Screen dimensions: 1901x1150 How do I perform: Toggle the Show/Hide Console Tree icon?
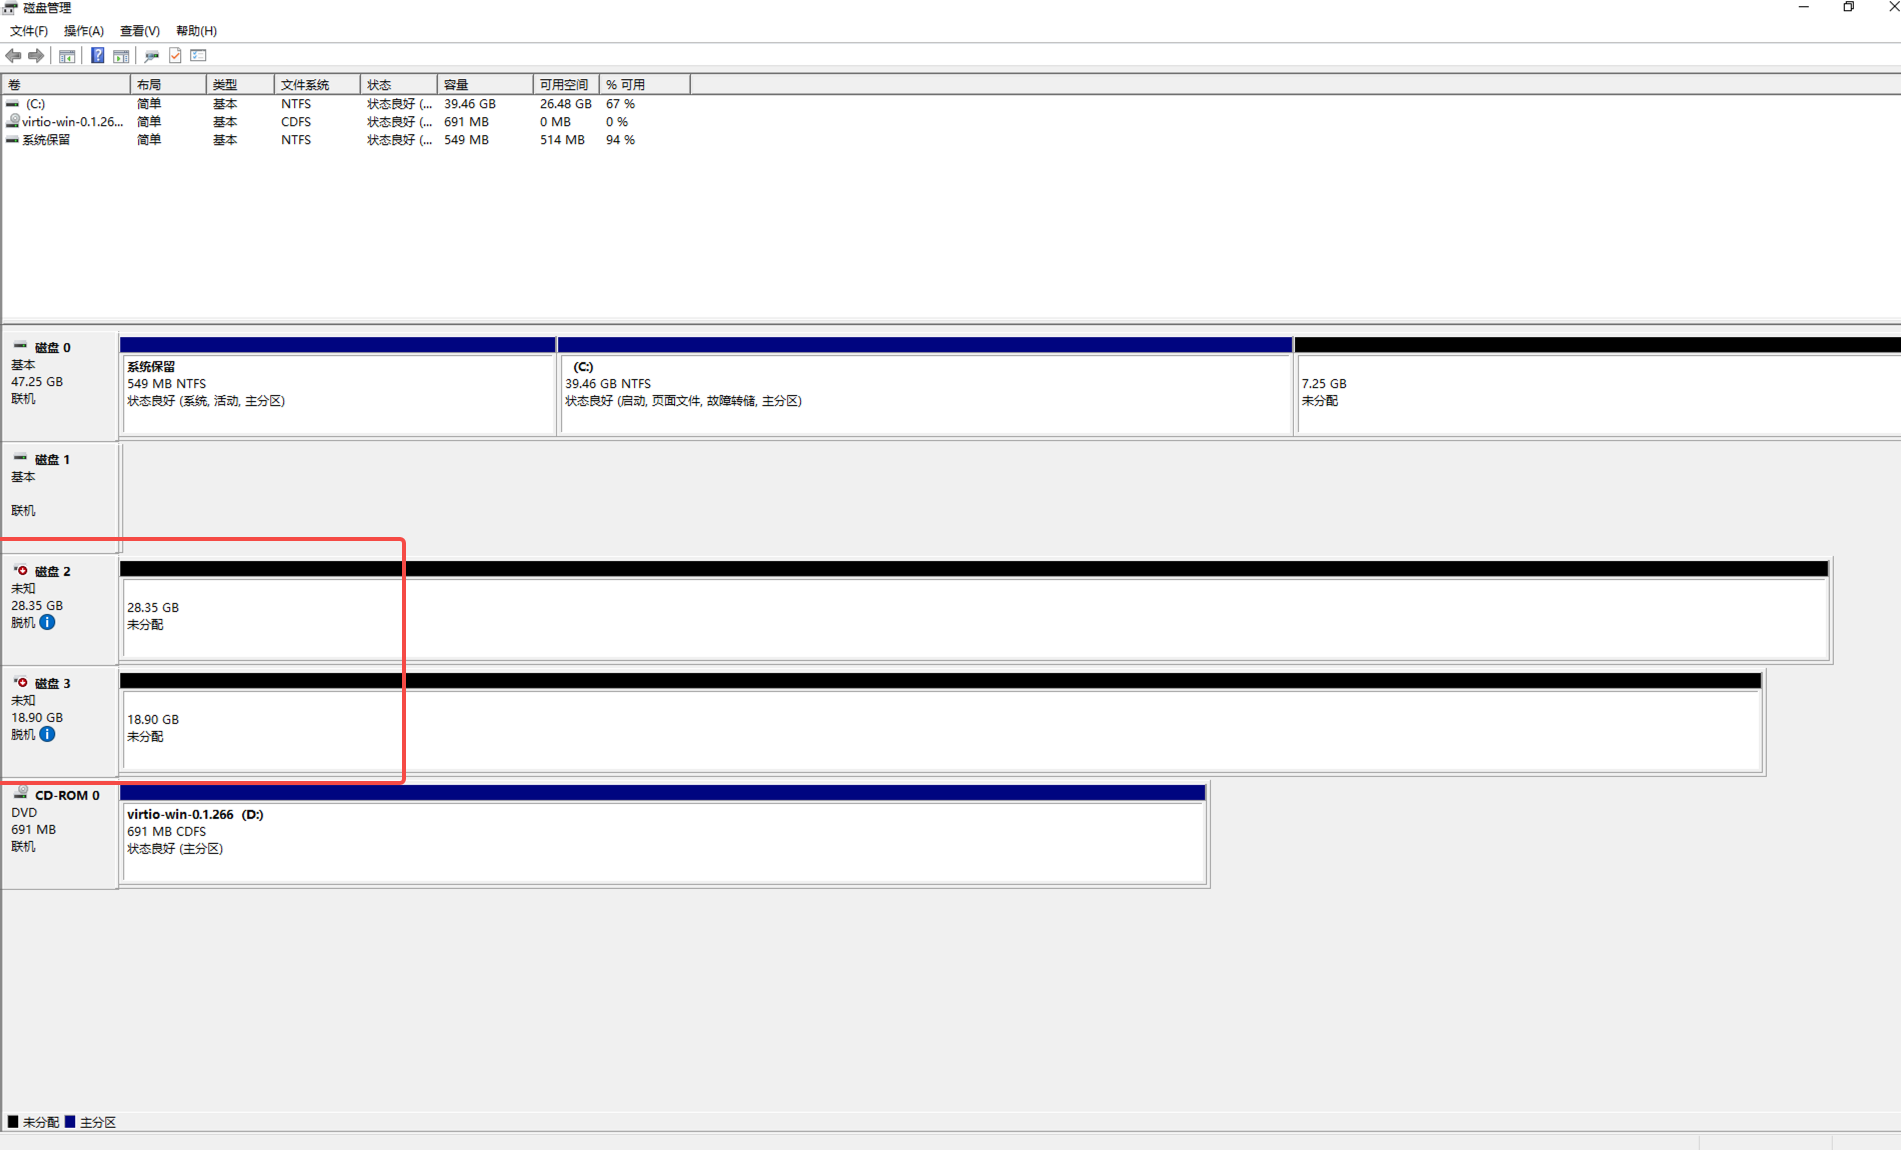67,56
